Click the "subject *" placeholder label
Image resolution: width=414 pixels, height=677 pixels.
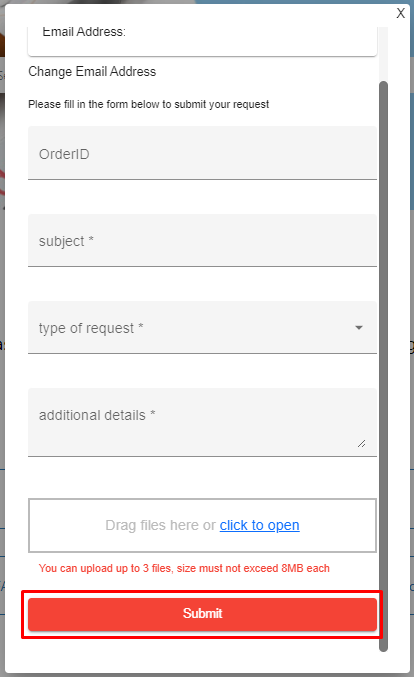(66, 241)
